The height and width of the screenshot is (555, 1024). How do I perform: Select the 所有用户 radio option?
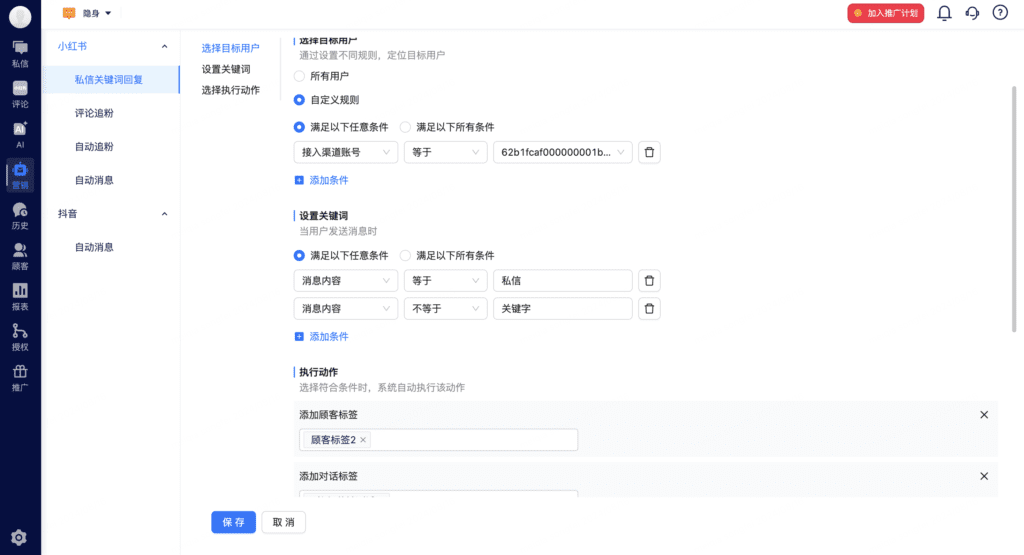[299, 76]
